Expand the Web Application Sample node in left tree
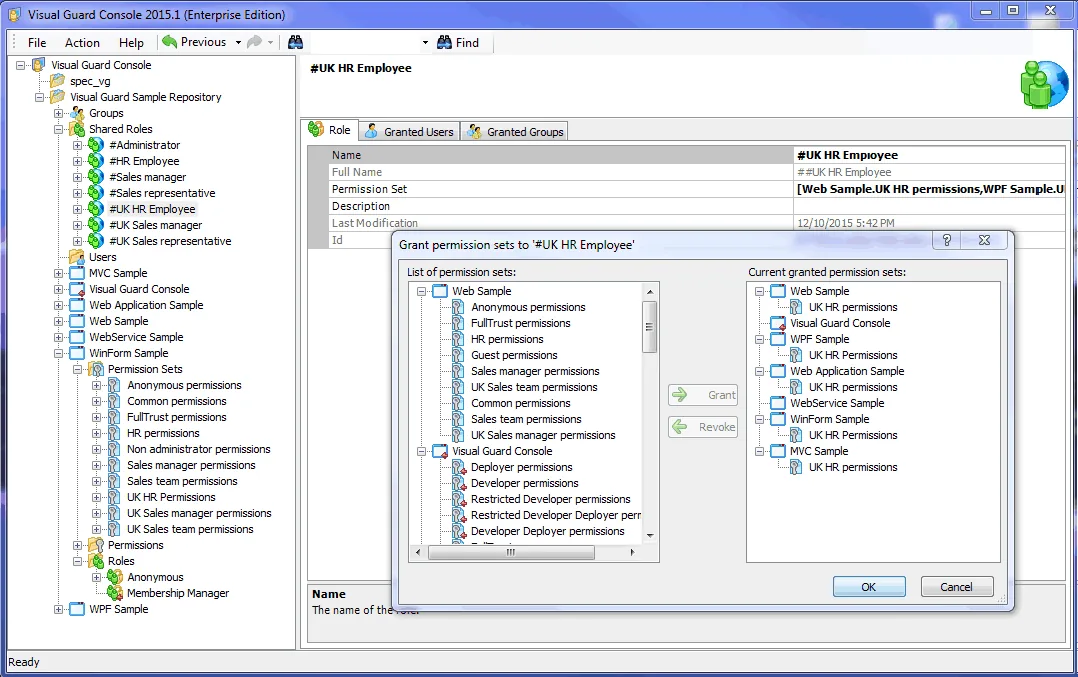The height and width of the screenshot is (677, 1078). (x=58, y=305)
